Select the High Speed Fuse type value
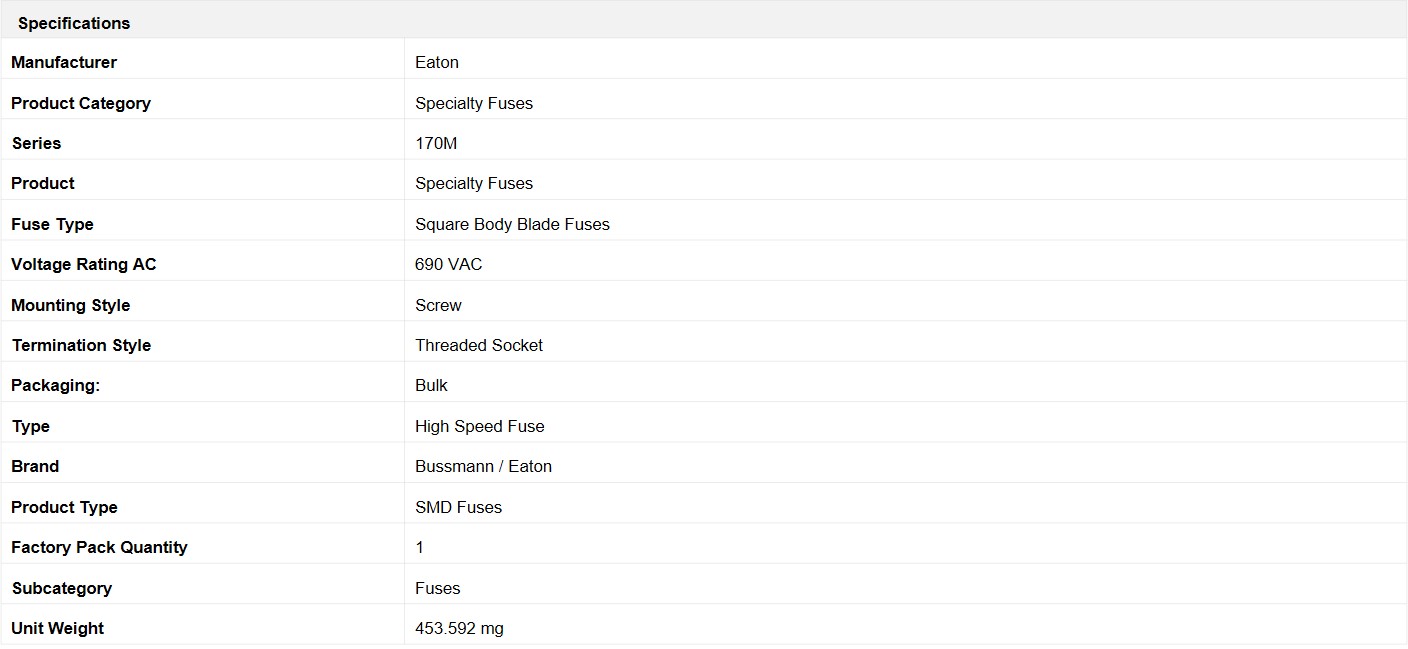This screenshot has height=649, width=1408. tap(480, 426)
